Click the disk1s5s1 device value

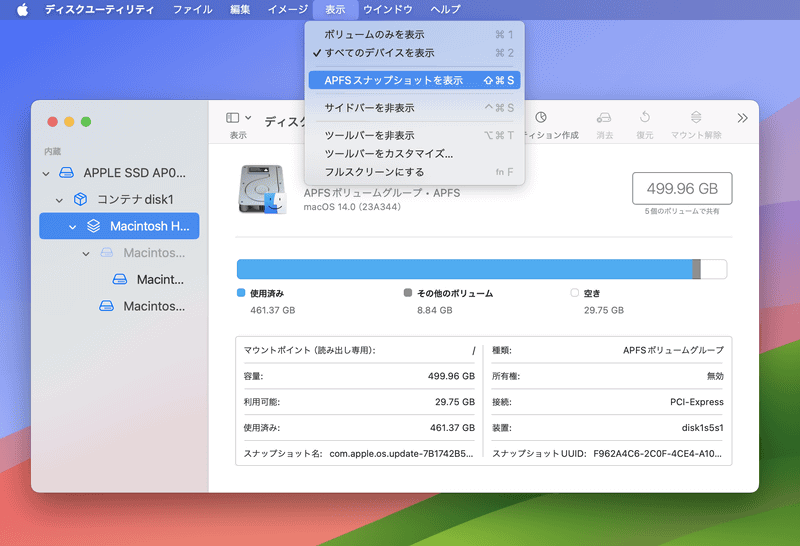pos(703,428)
